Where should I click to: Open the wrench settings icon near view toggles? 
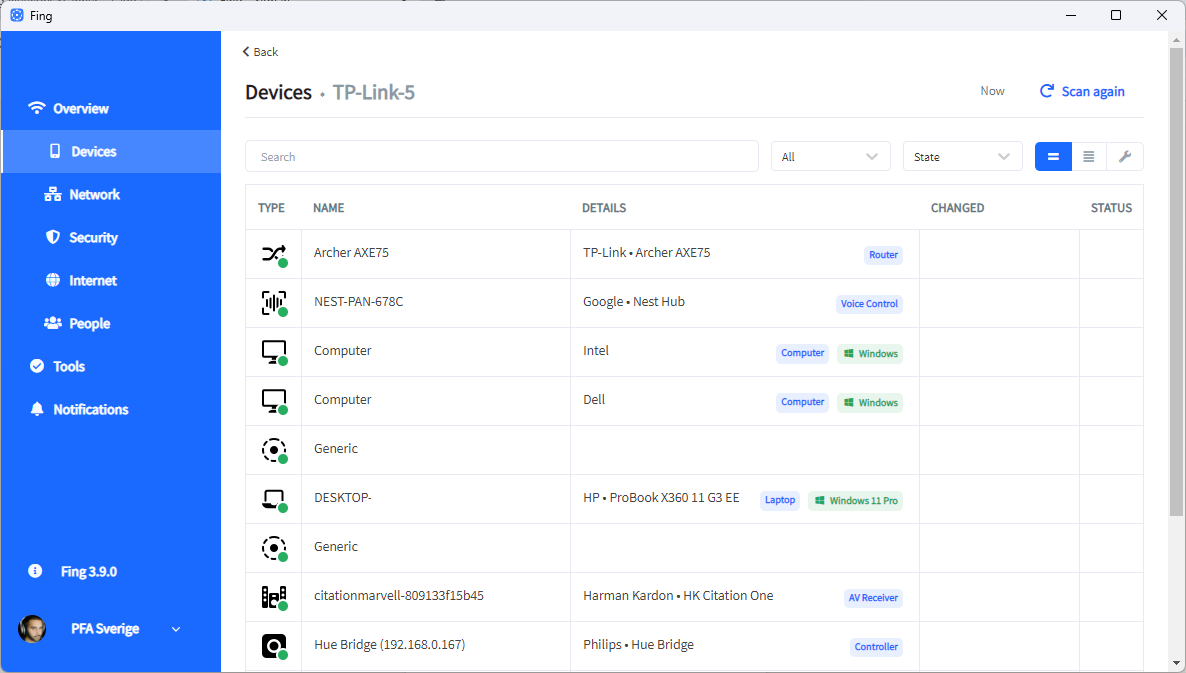tap(1125, 156)
